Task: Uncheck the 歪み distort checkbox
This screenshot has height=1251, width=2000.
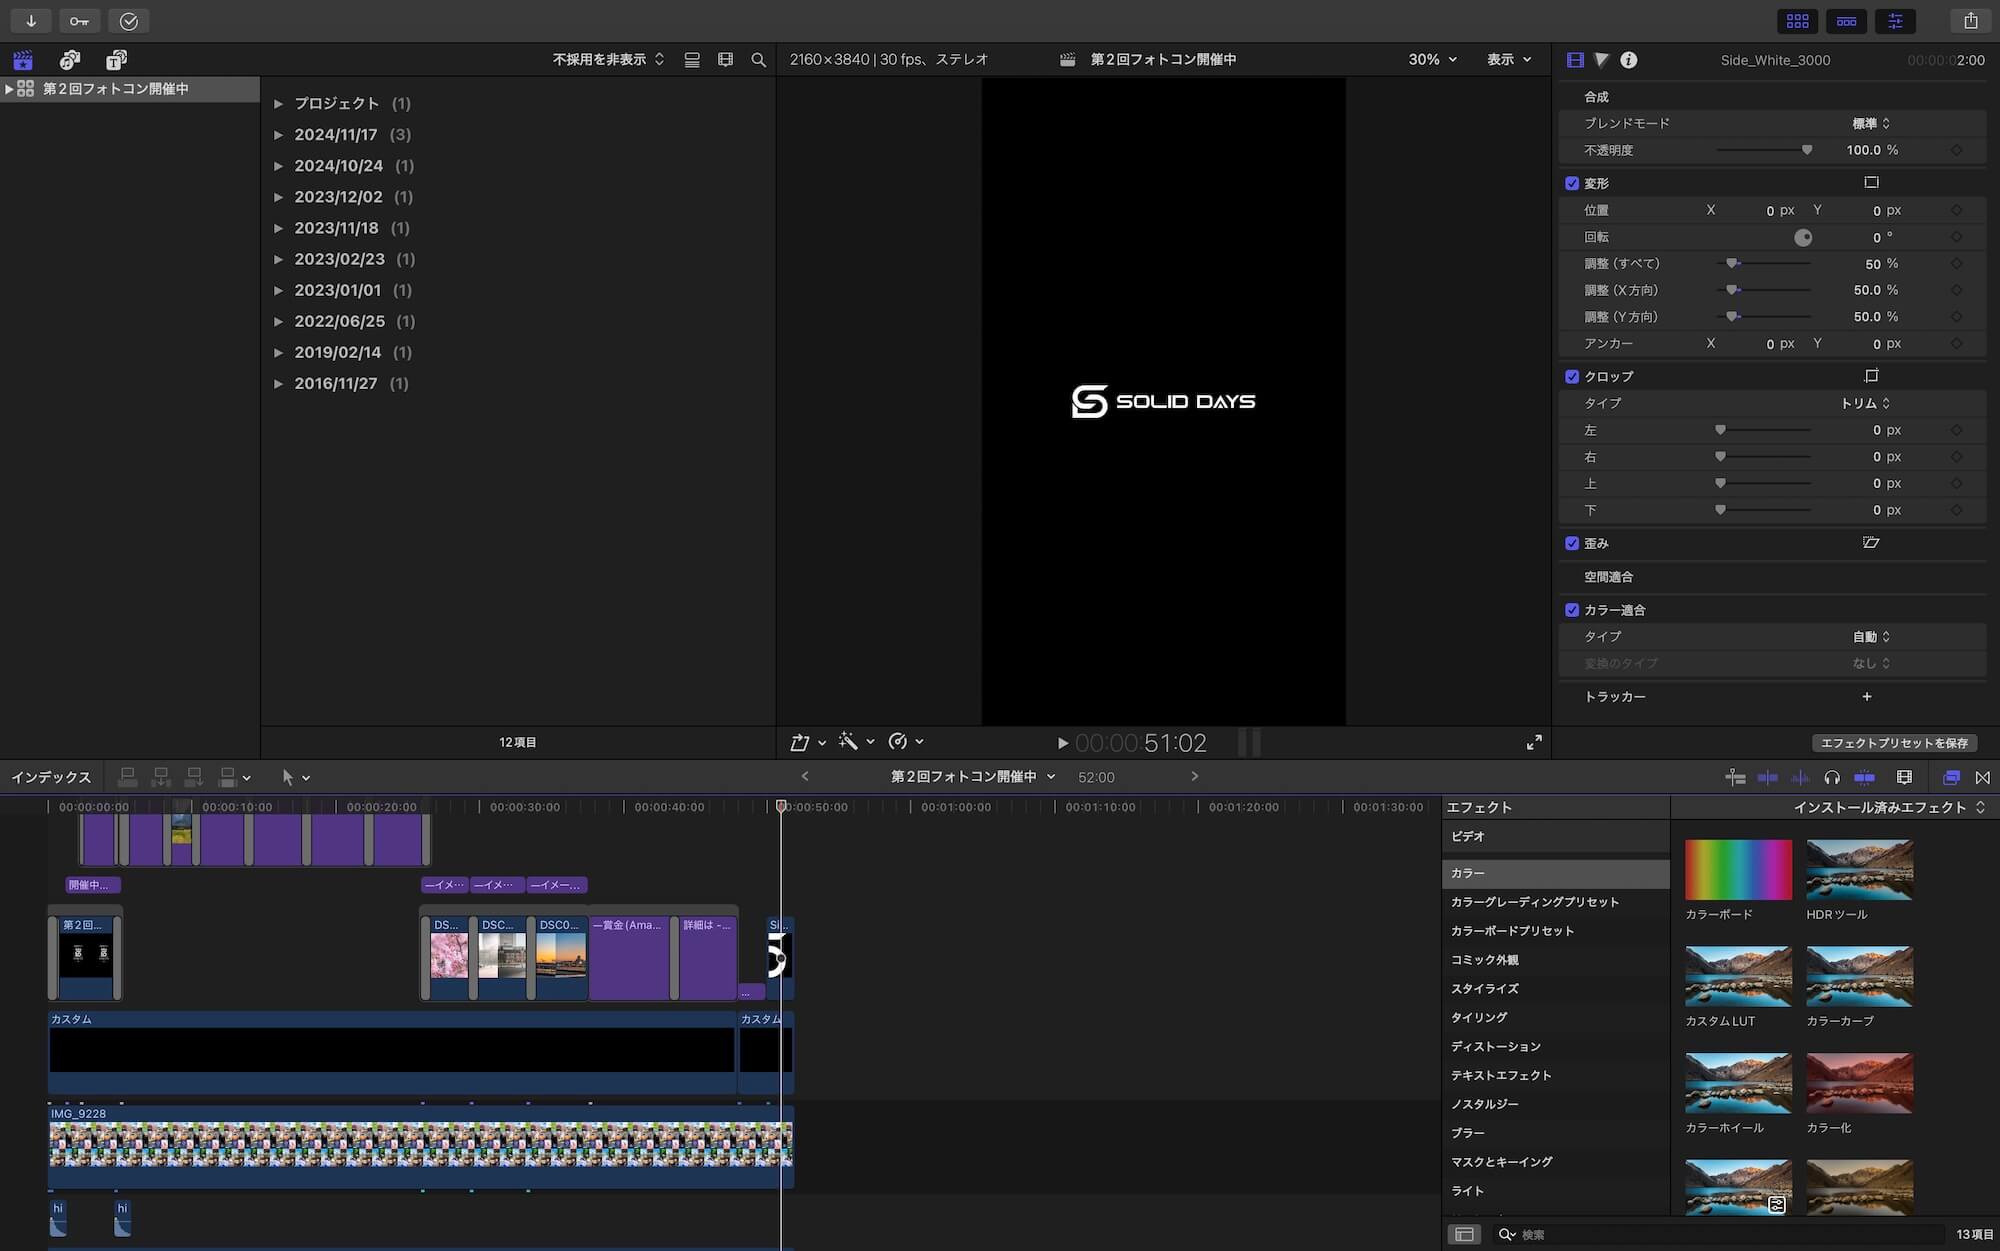Action: tap(1572, 544)
